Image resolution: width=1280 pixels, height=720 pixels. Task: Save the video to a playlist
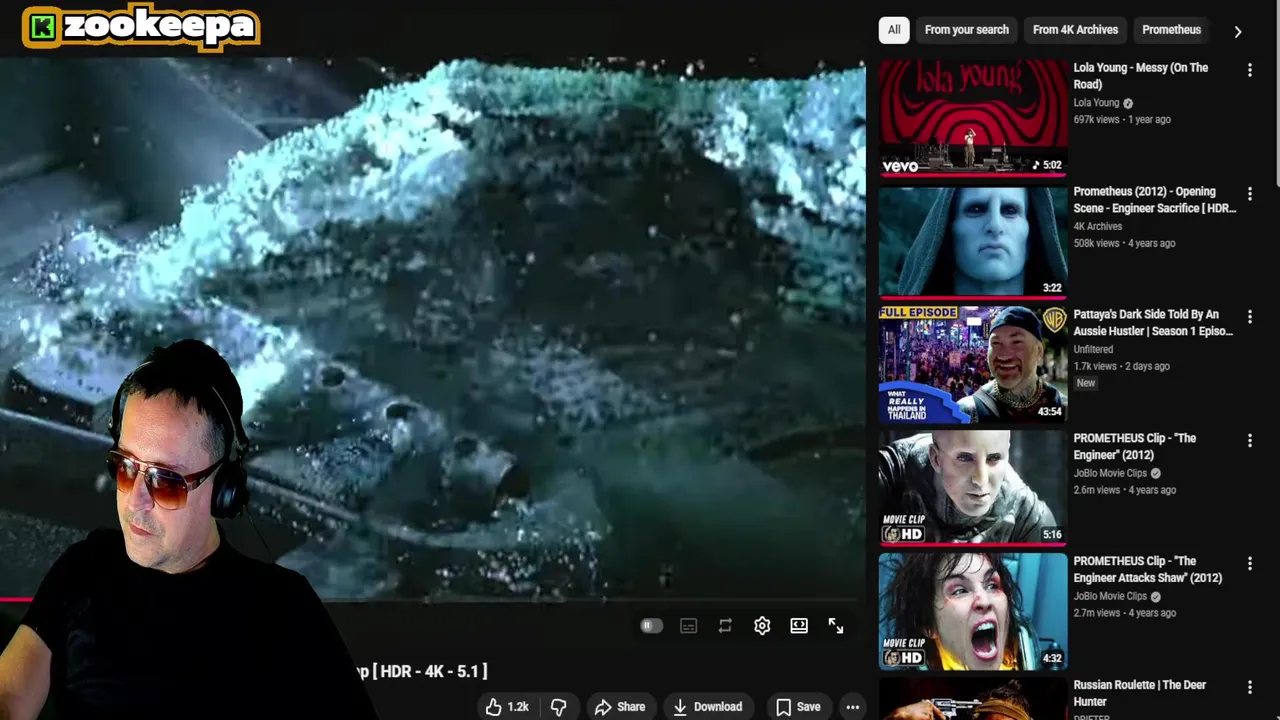799,707
